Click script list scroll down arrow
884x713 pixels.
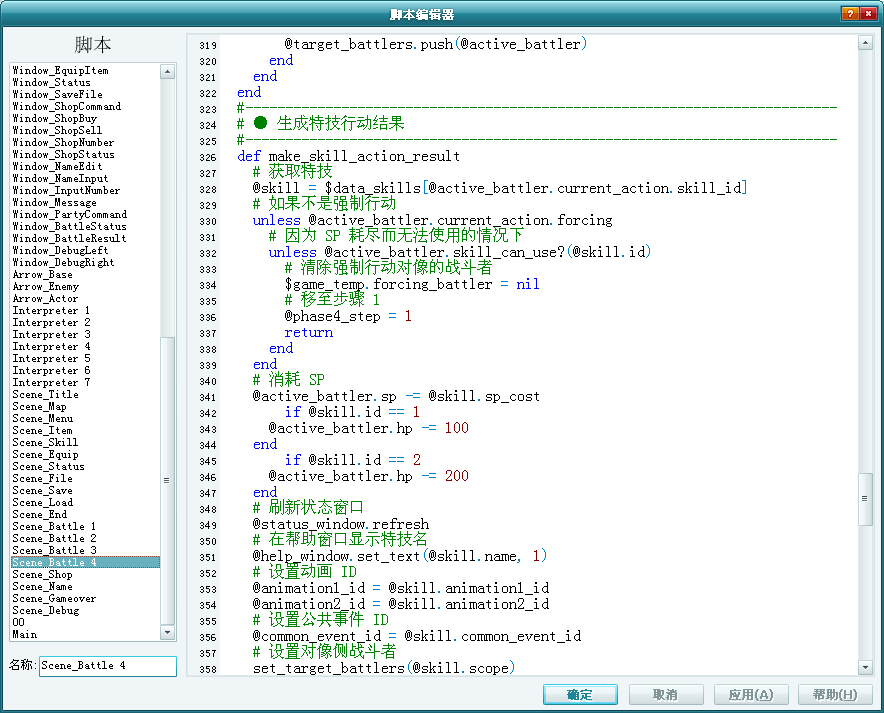167,632
